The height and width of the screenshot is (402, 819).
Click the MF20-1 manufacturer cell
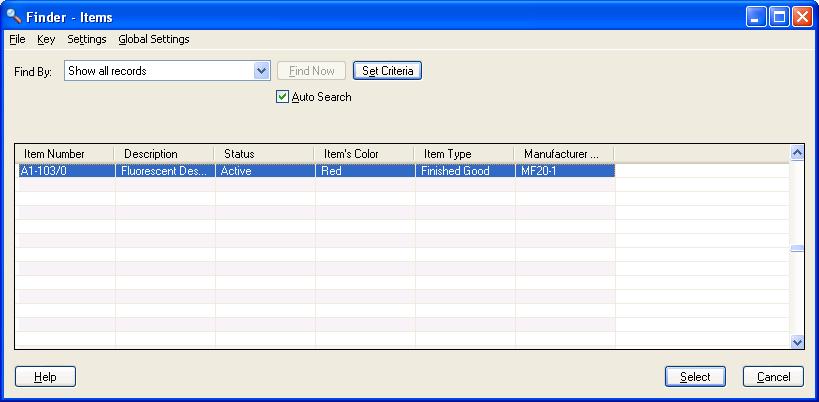point(565,171)
